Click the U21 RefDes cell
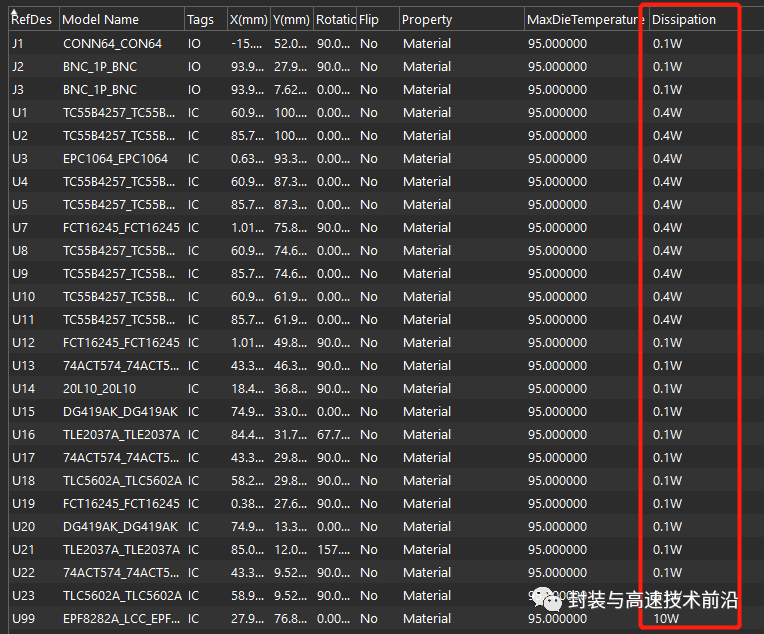Image resolution: width=764 pixels, height=634 pixels. [23, 550]
